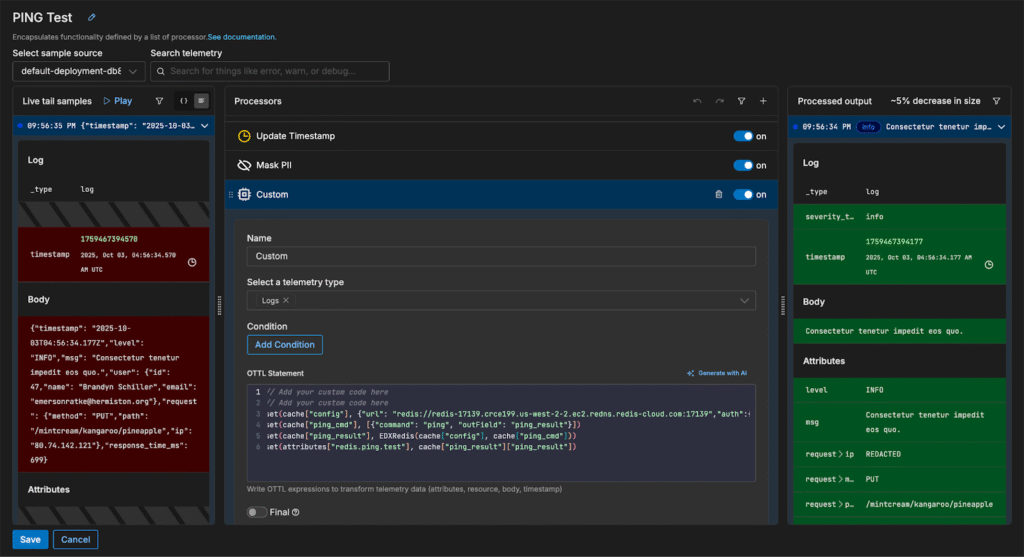Click the filter icon in Processed output
The height and width of the screenshot is (557, 1024).
point(996,101)
